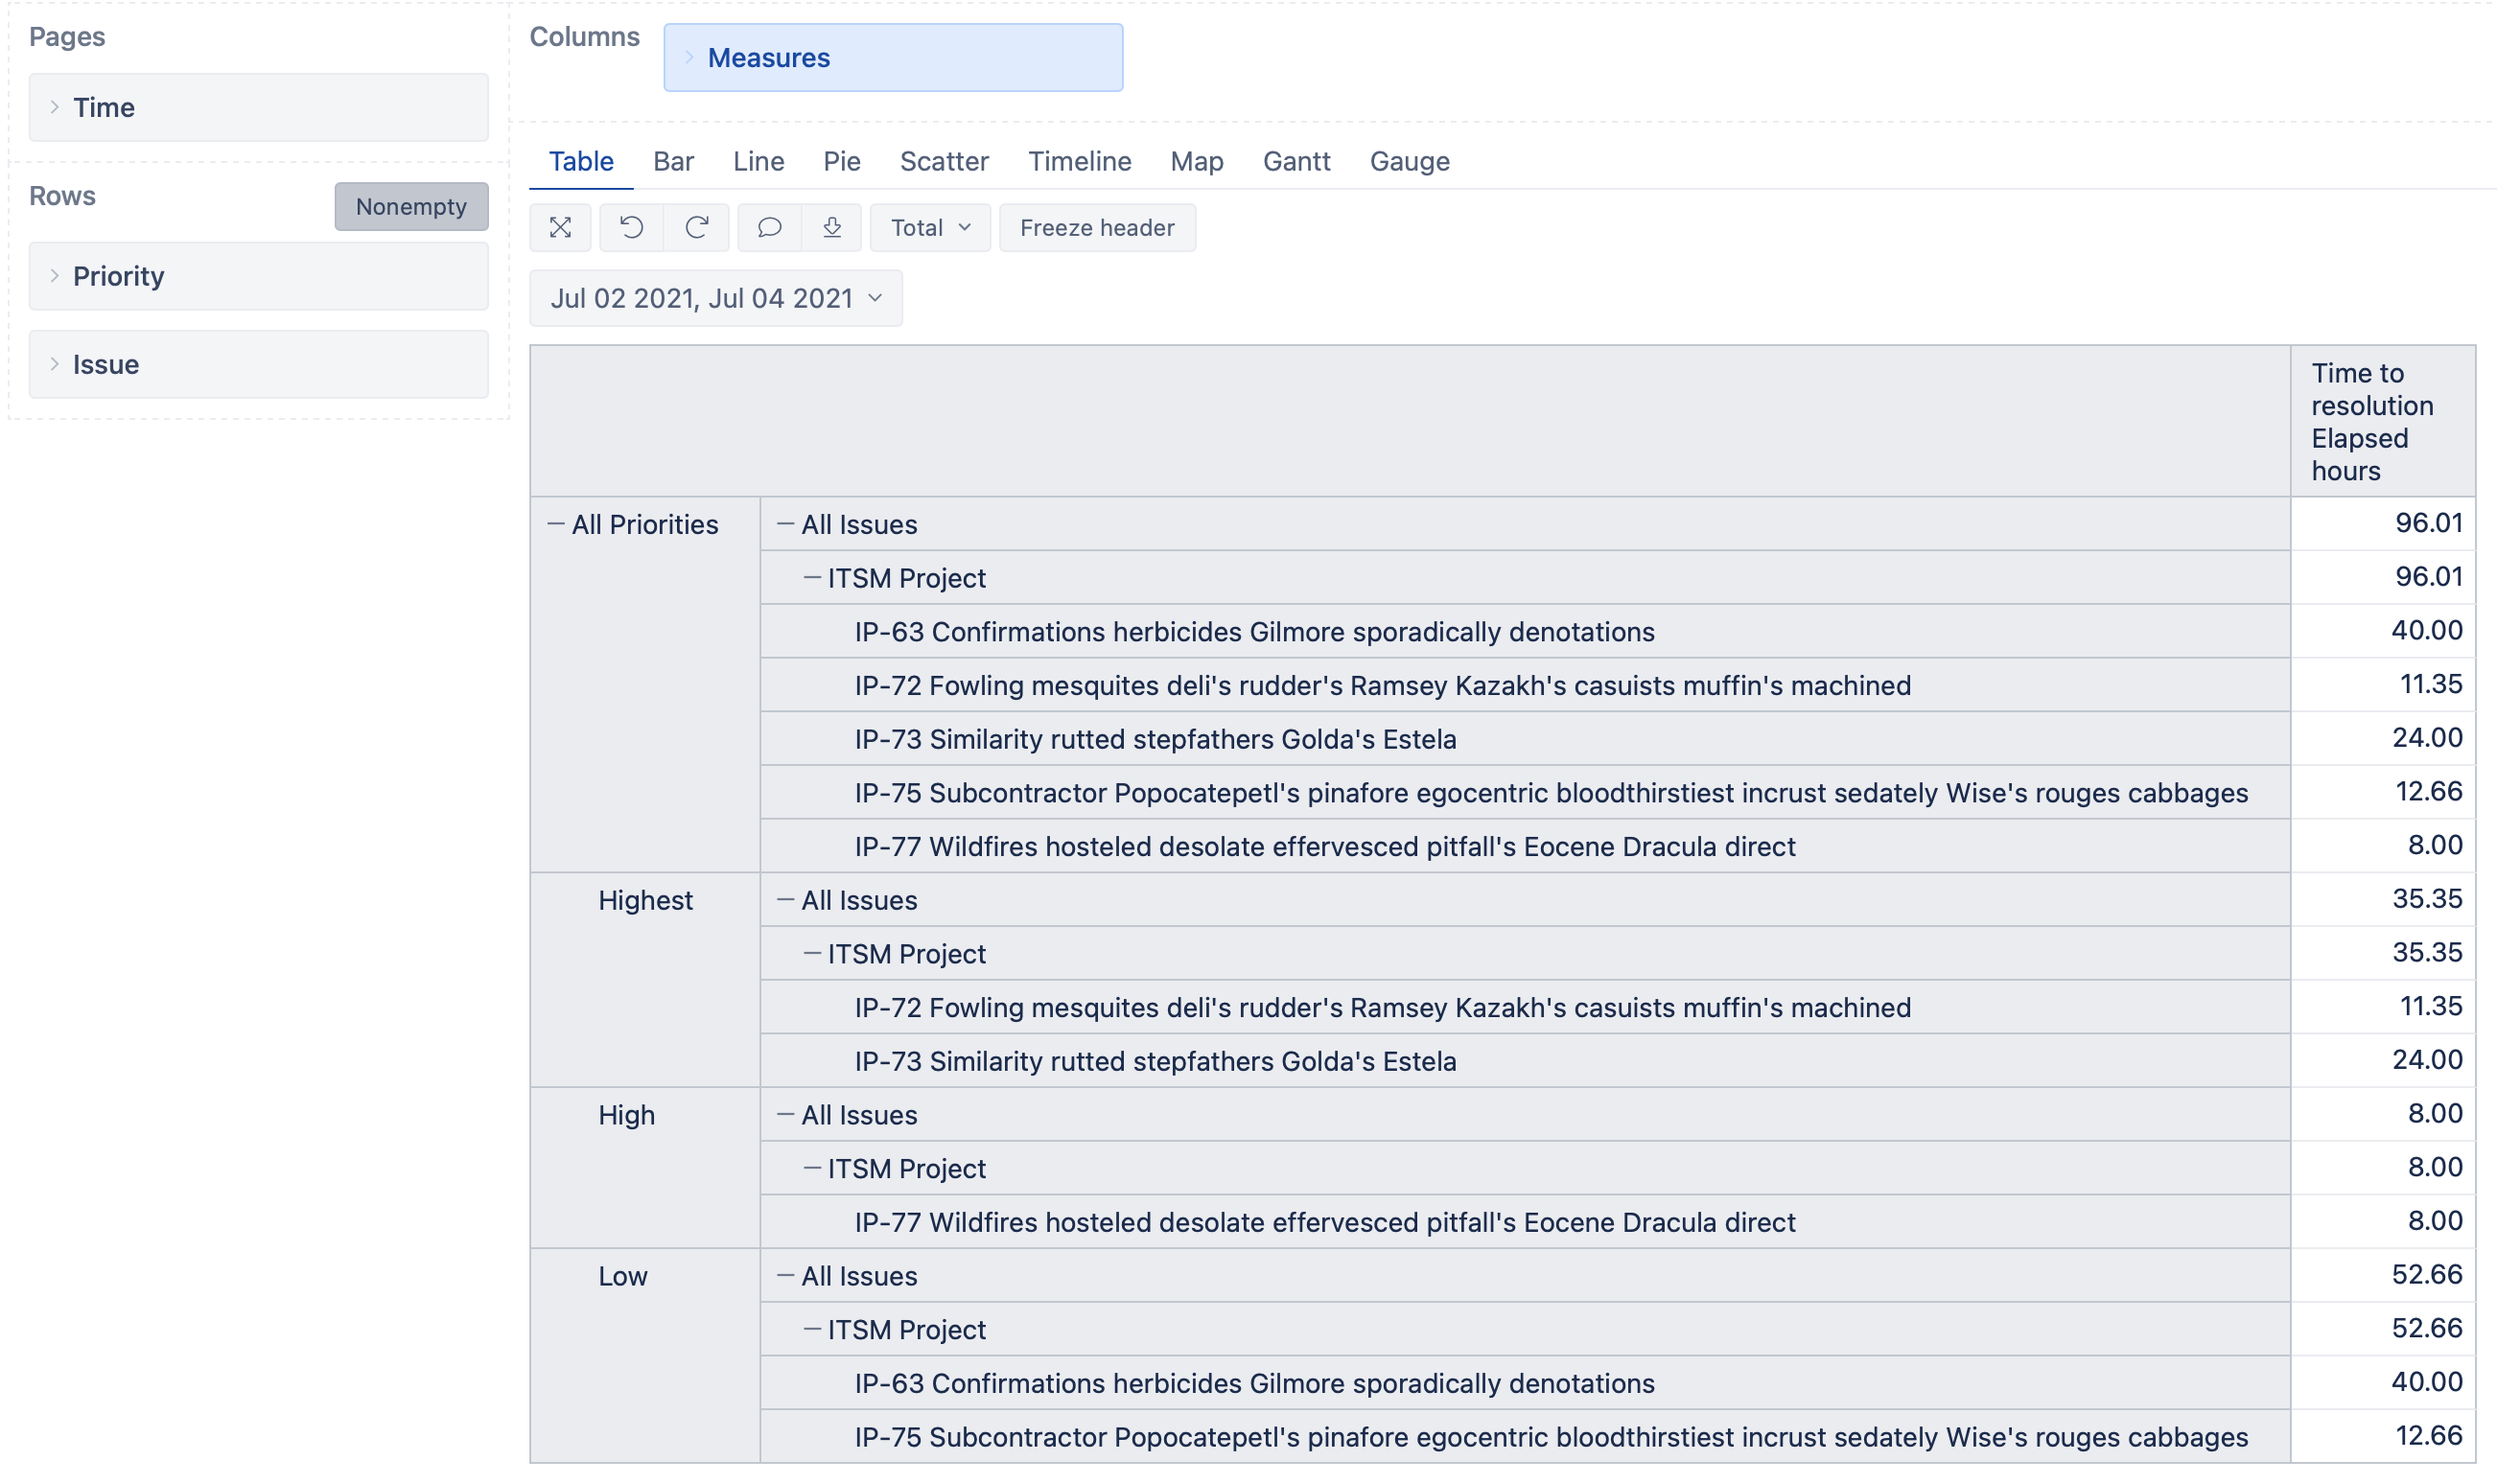Viewport: 2497px width, 1484px height.
Task: Click the 52.66 value in Low All Issues
Action: tap(2427, 1275)
